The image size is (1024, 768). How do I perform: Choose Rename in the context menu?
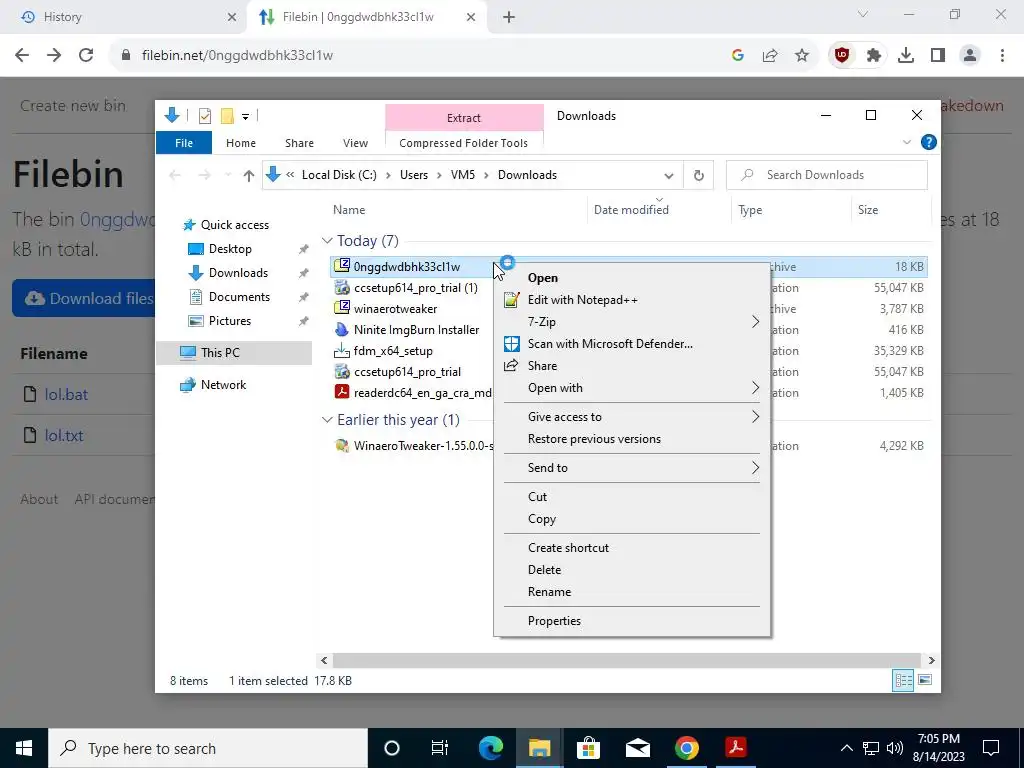pos(632,592)
